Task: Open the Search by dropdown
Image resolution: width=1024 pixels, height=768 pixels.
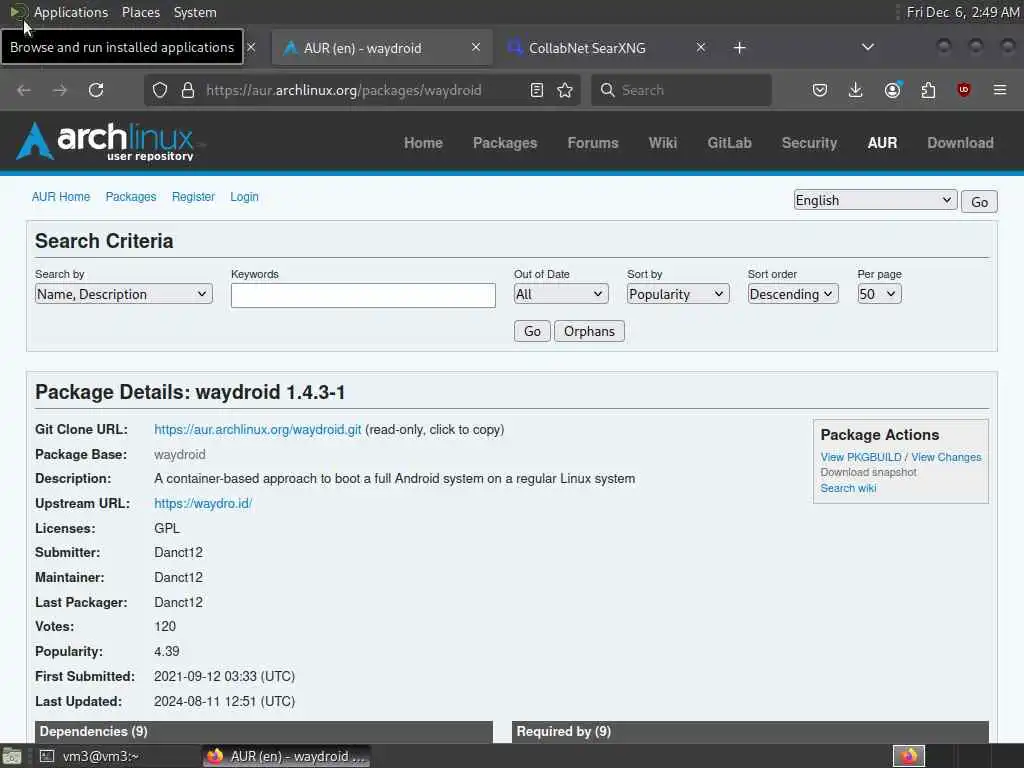Action: pos(123,295)
